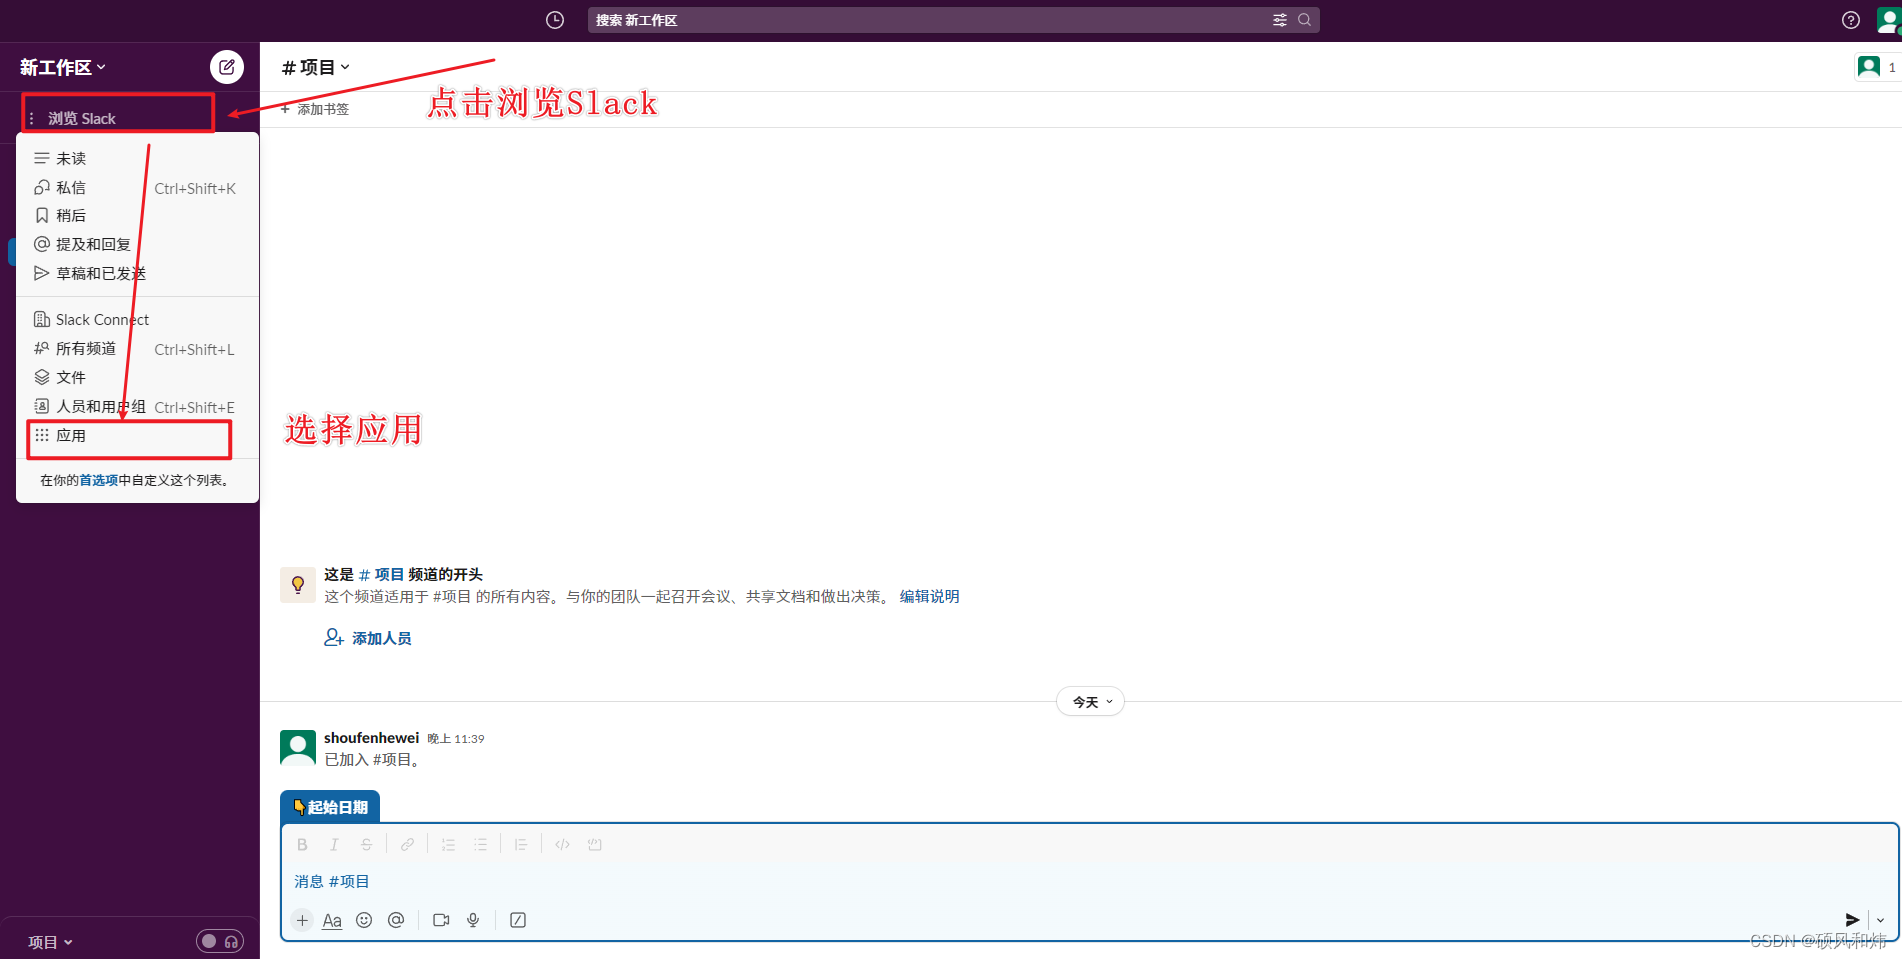Select 文件 menu item
This screenshot has width=1902, height=959.
[x=137, y=377]
